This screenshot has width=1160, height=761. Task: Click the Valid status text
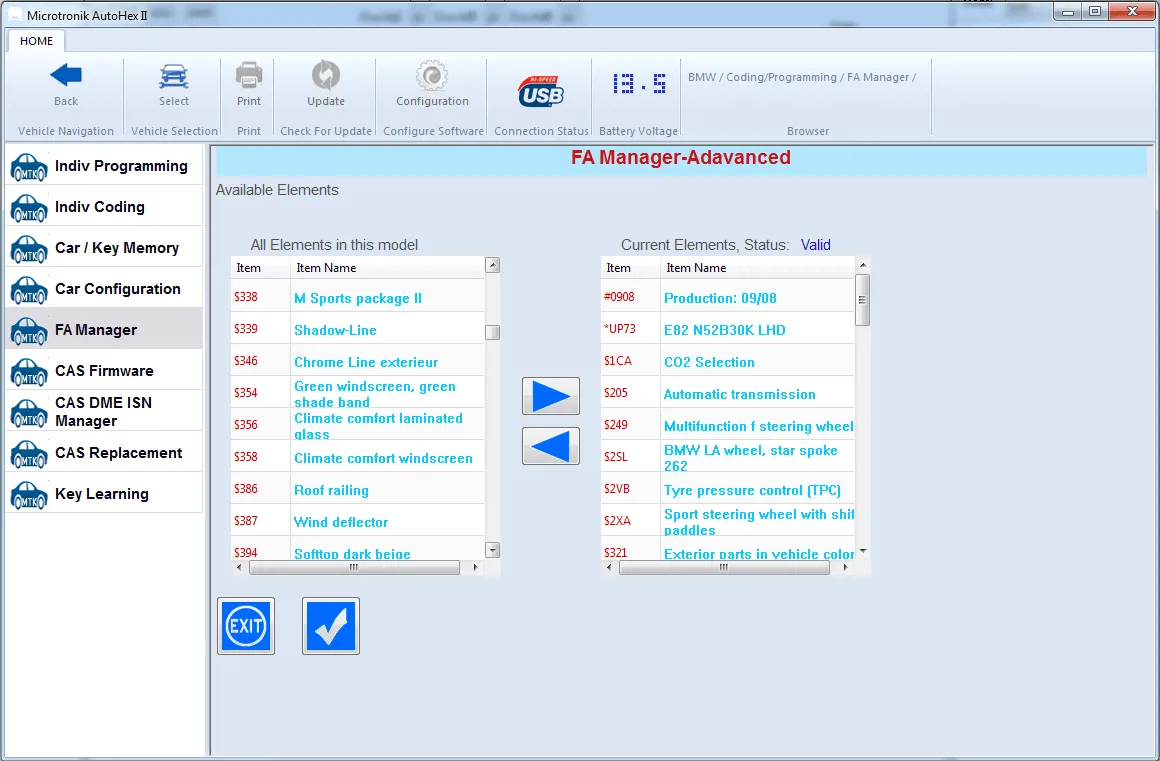(815, 245)
